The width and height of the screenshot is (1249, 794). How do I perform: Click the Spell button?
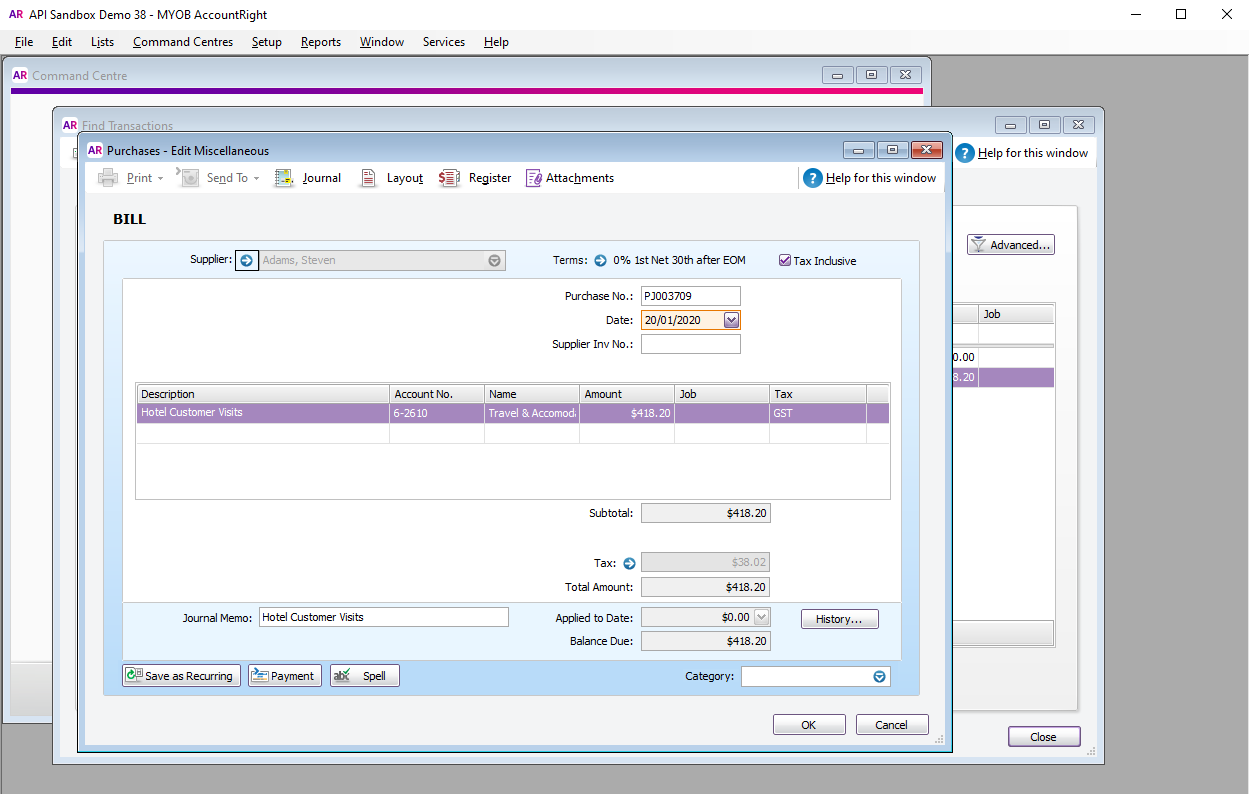(365, 676)
